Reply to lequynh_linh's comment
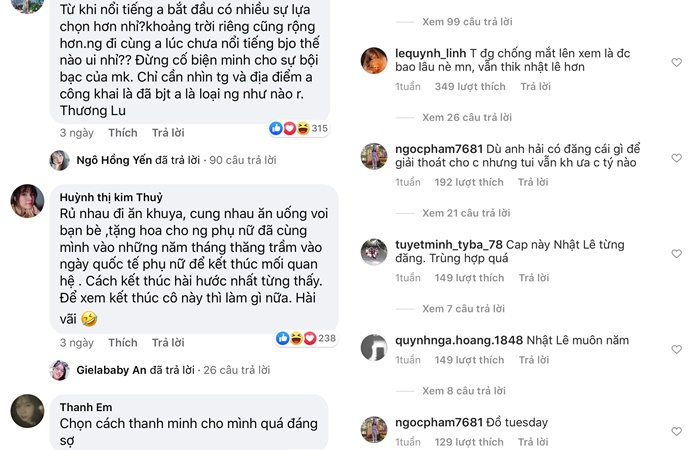 click(530, 87)
